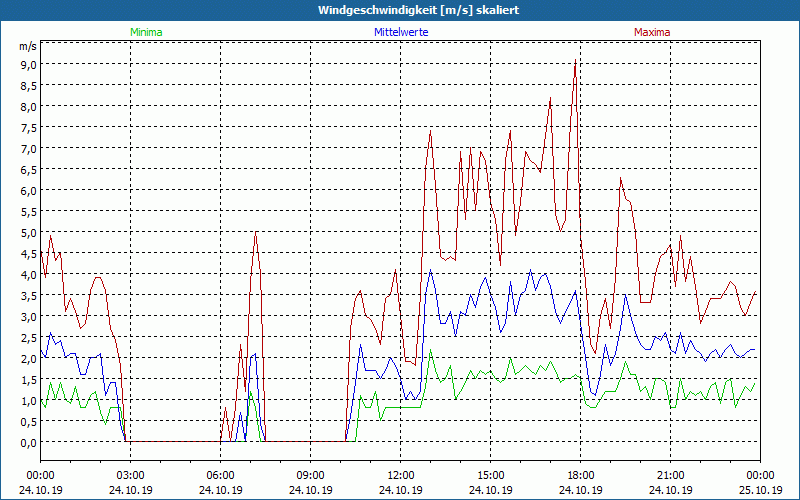Click the '25.10.19' date label
The height and width of the screenshot is (500, 800).
(x=760, y=490)
